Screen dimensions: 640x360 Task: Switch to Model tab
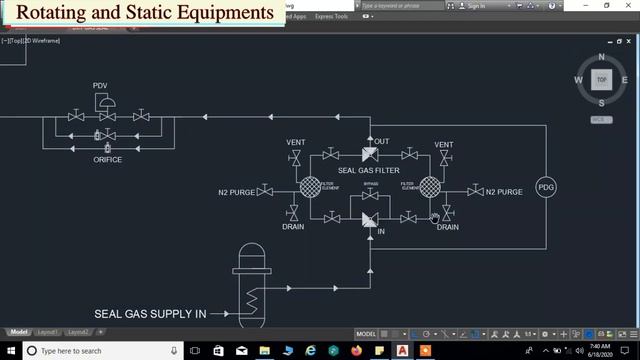(x=18, y=332)
